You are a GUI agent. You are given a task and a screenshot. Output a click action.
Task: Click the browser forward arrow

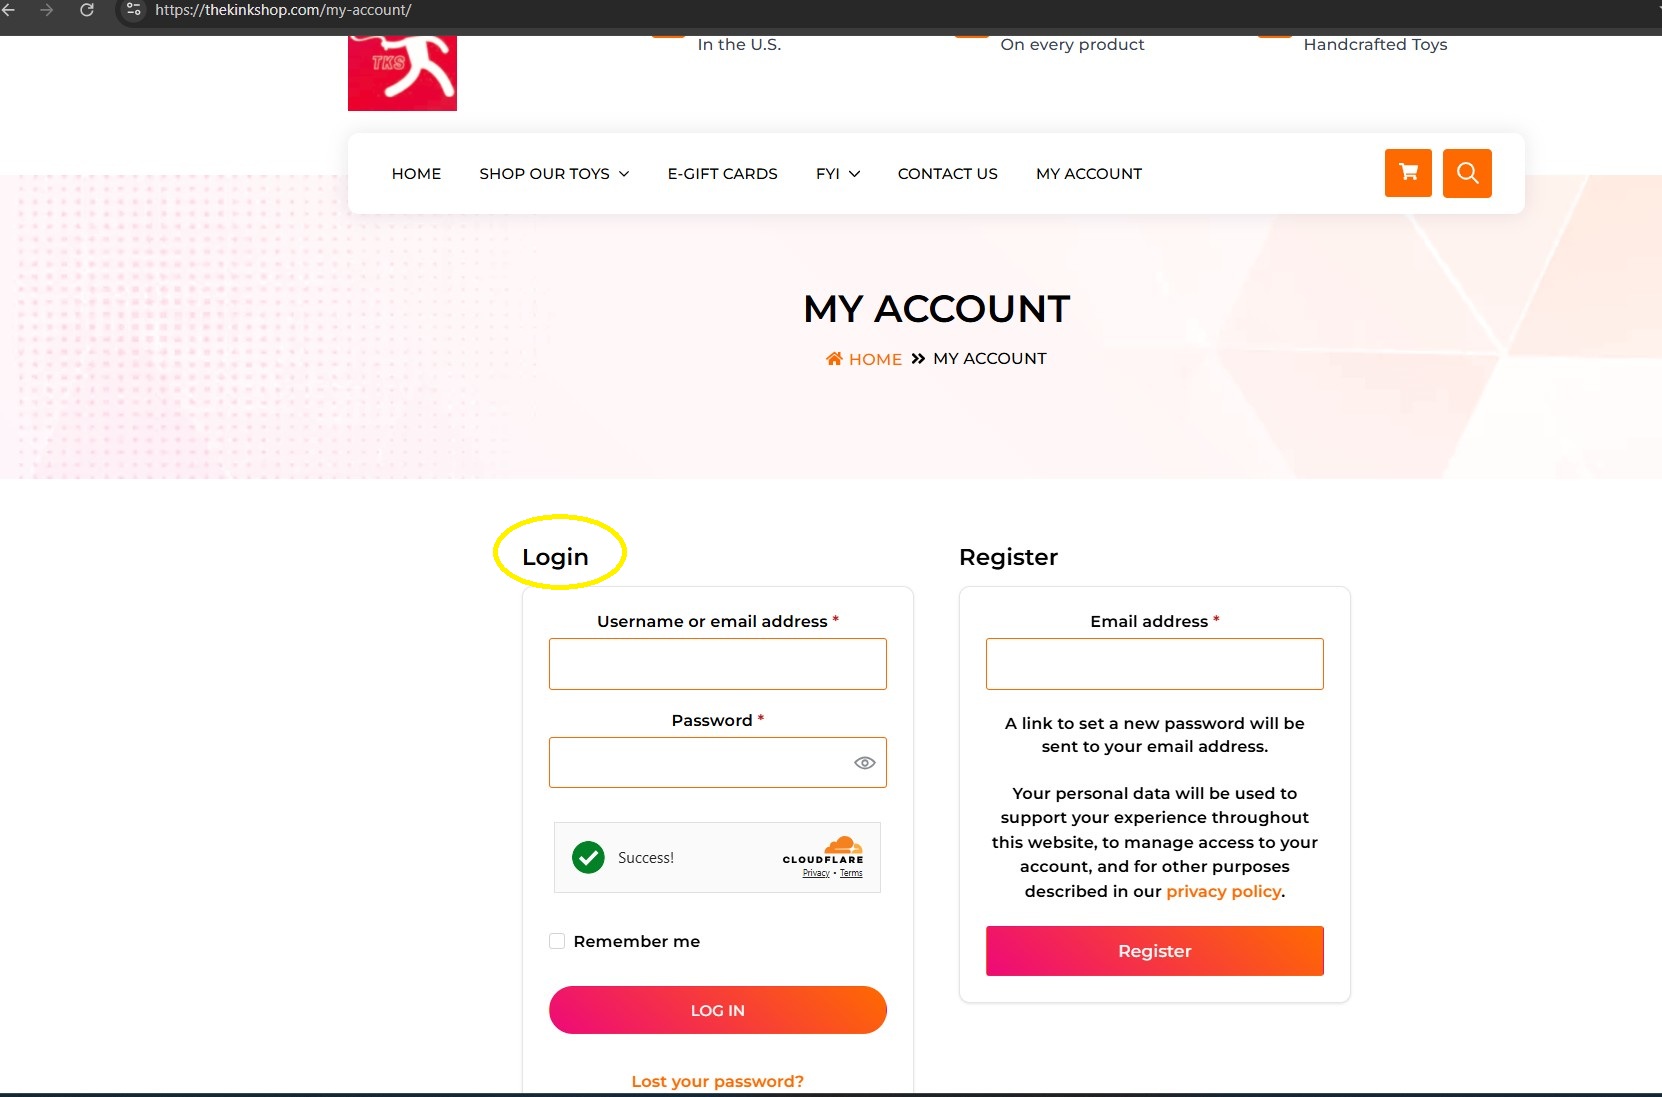[x=46, y=10]
